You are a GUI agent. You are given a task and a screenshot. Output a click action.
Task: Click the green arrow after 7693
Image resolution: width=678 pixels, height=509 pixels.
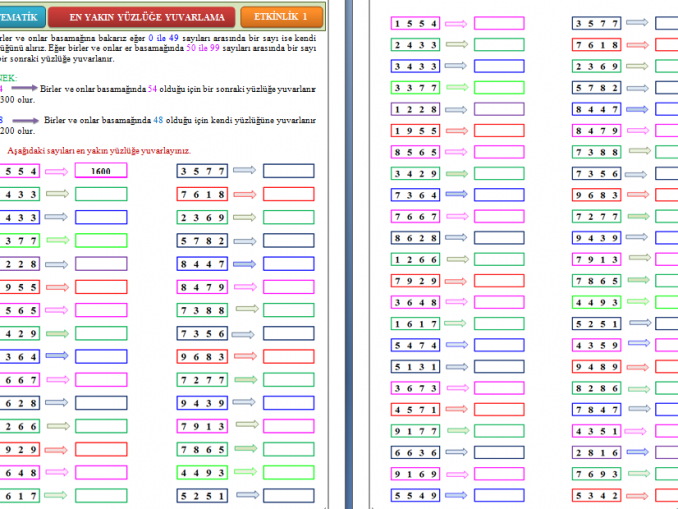(x=637, y=474)
